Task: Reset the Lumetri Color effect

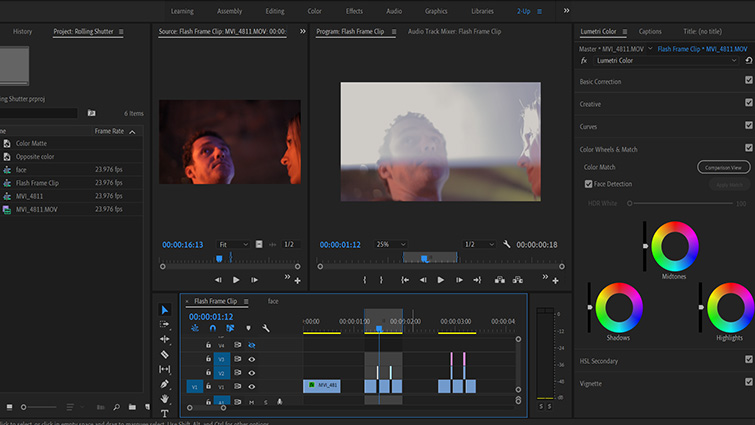Action: point(748,61)
